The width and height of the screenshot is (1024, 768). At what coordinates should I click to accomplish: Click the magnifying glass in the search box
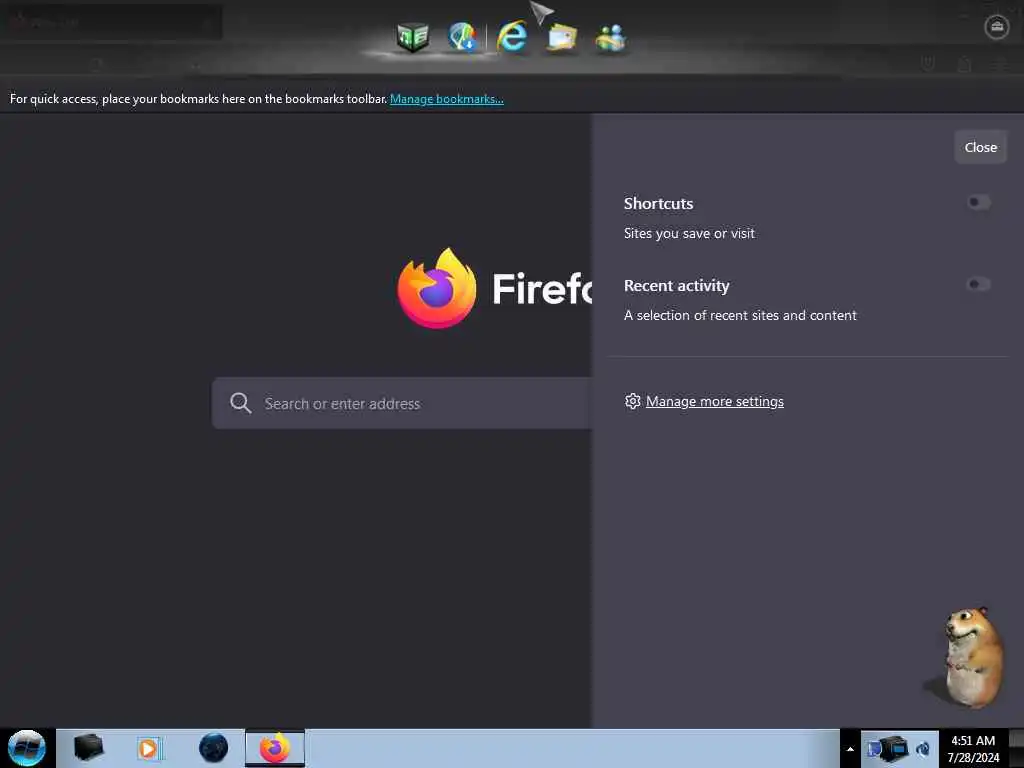pos(240,403)
